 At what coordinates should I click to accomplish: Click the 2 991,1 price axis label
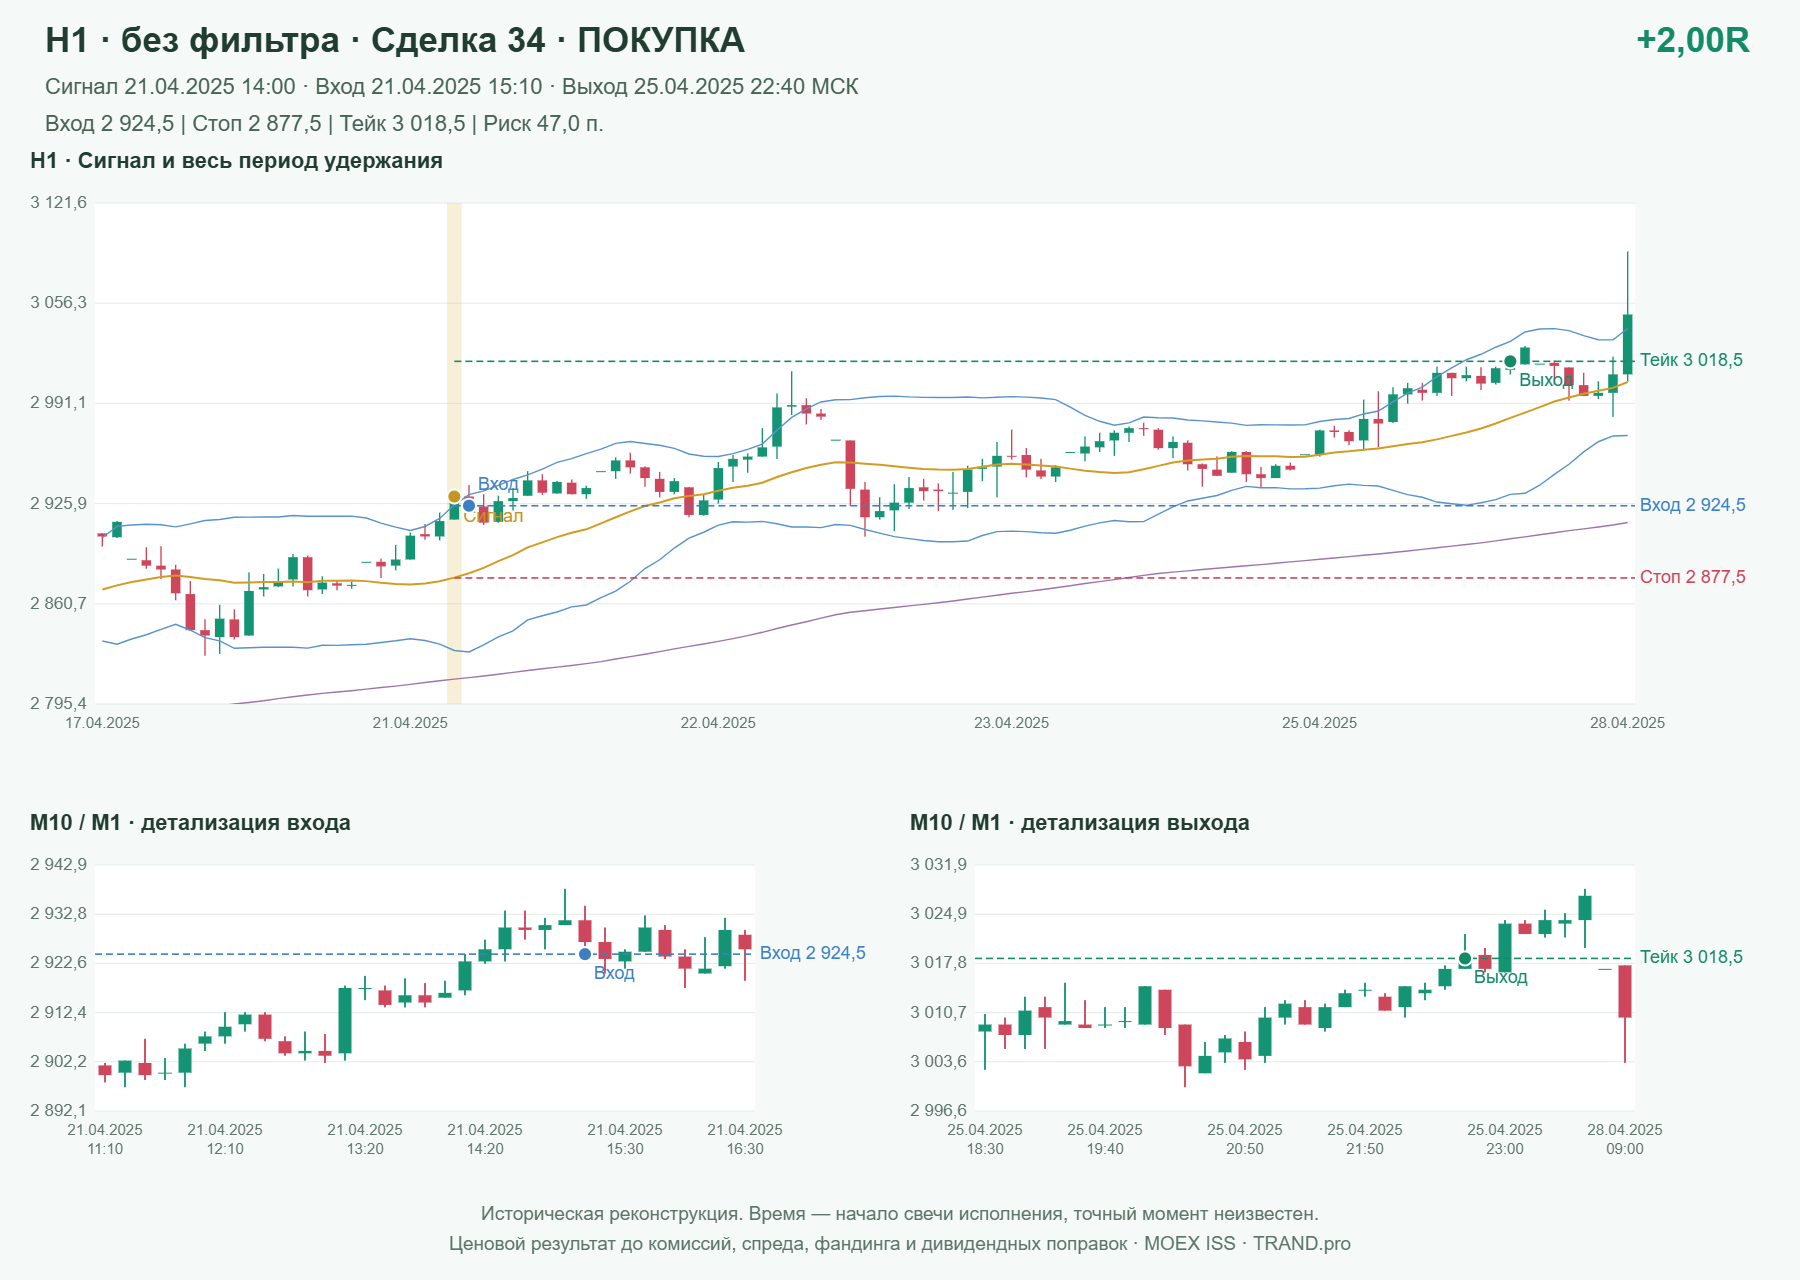(x=59, y=403)
